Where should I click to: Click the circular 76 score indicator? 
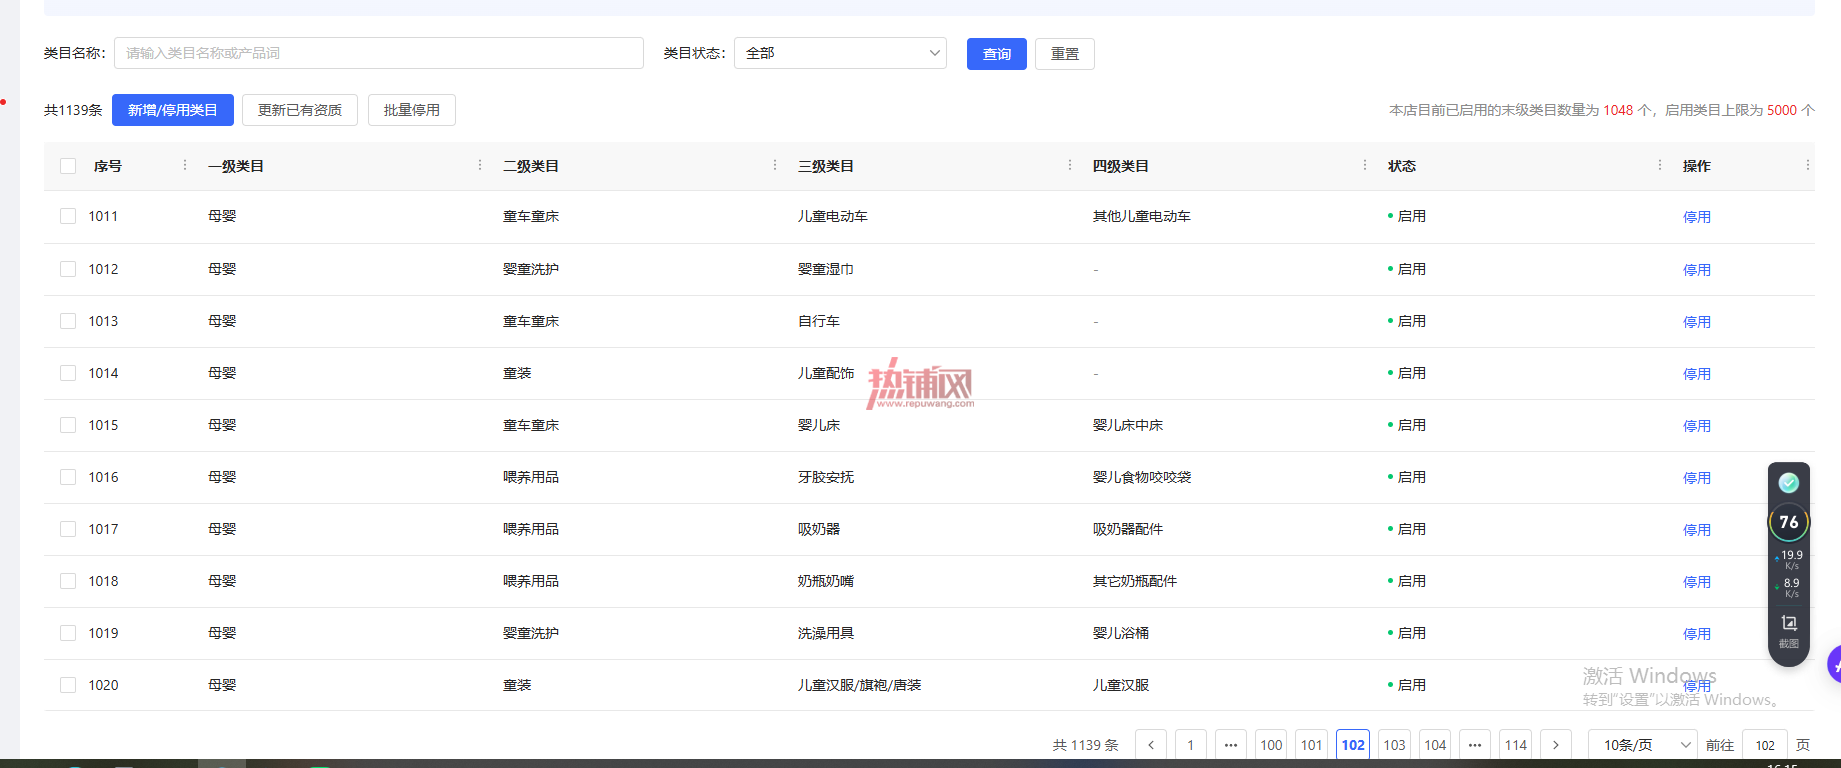(x=1789, y=522)
